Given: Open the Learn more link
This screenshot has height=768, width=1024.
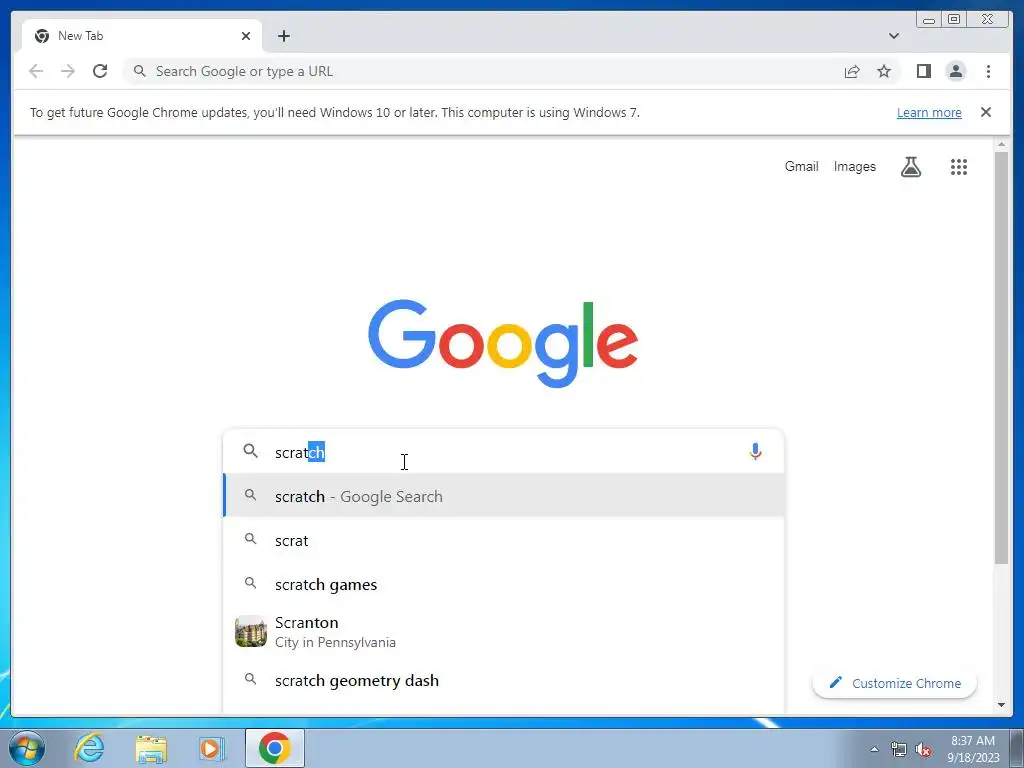Looking at the screenshot, I should (x=929, y=112).
